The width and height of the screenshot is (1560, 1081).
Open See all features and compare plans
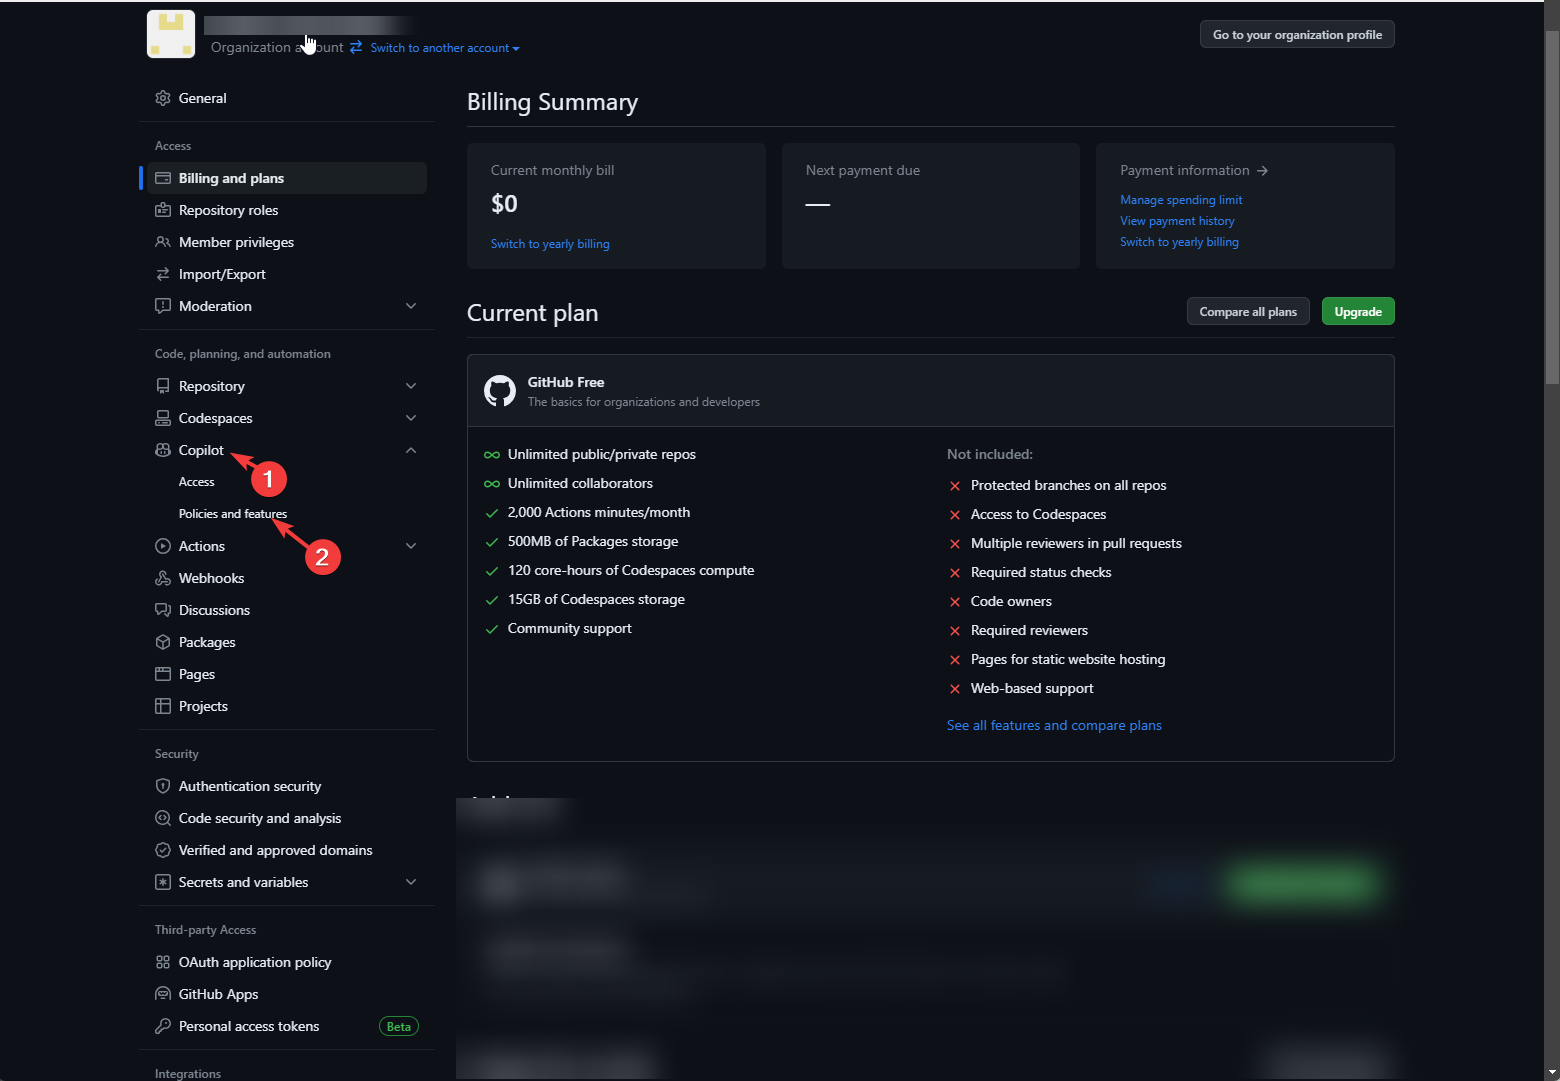1054,725
